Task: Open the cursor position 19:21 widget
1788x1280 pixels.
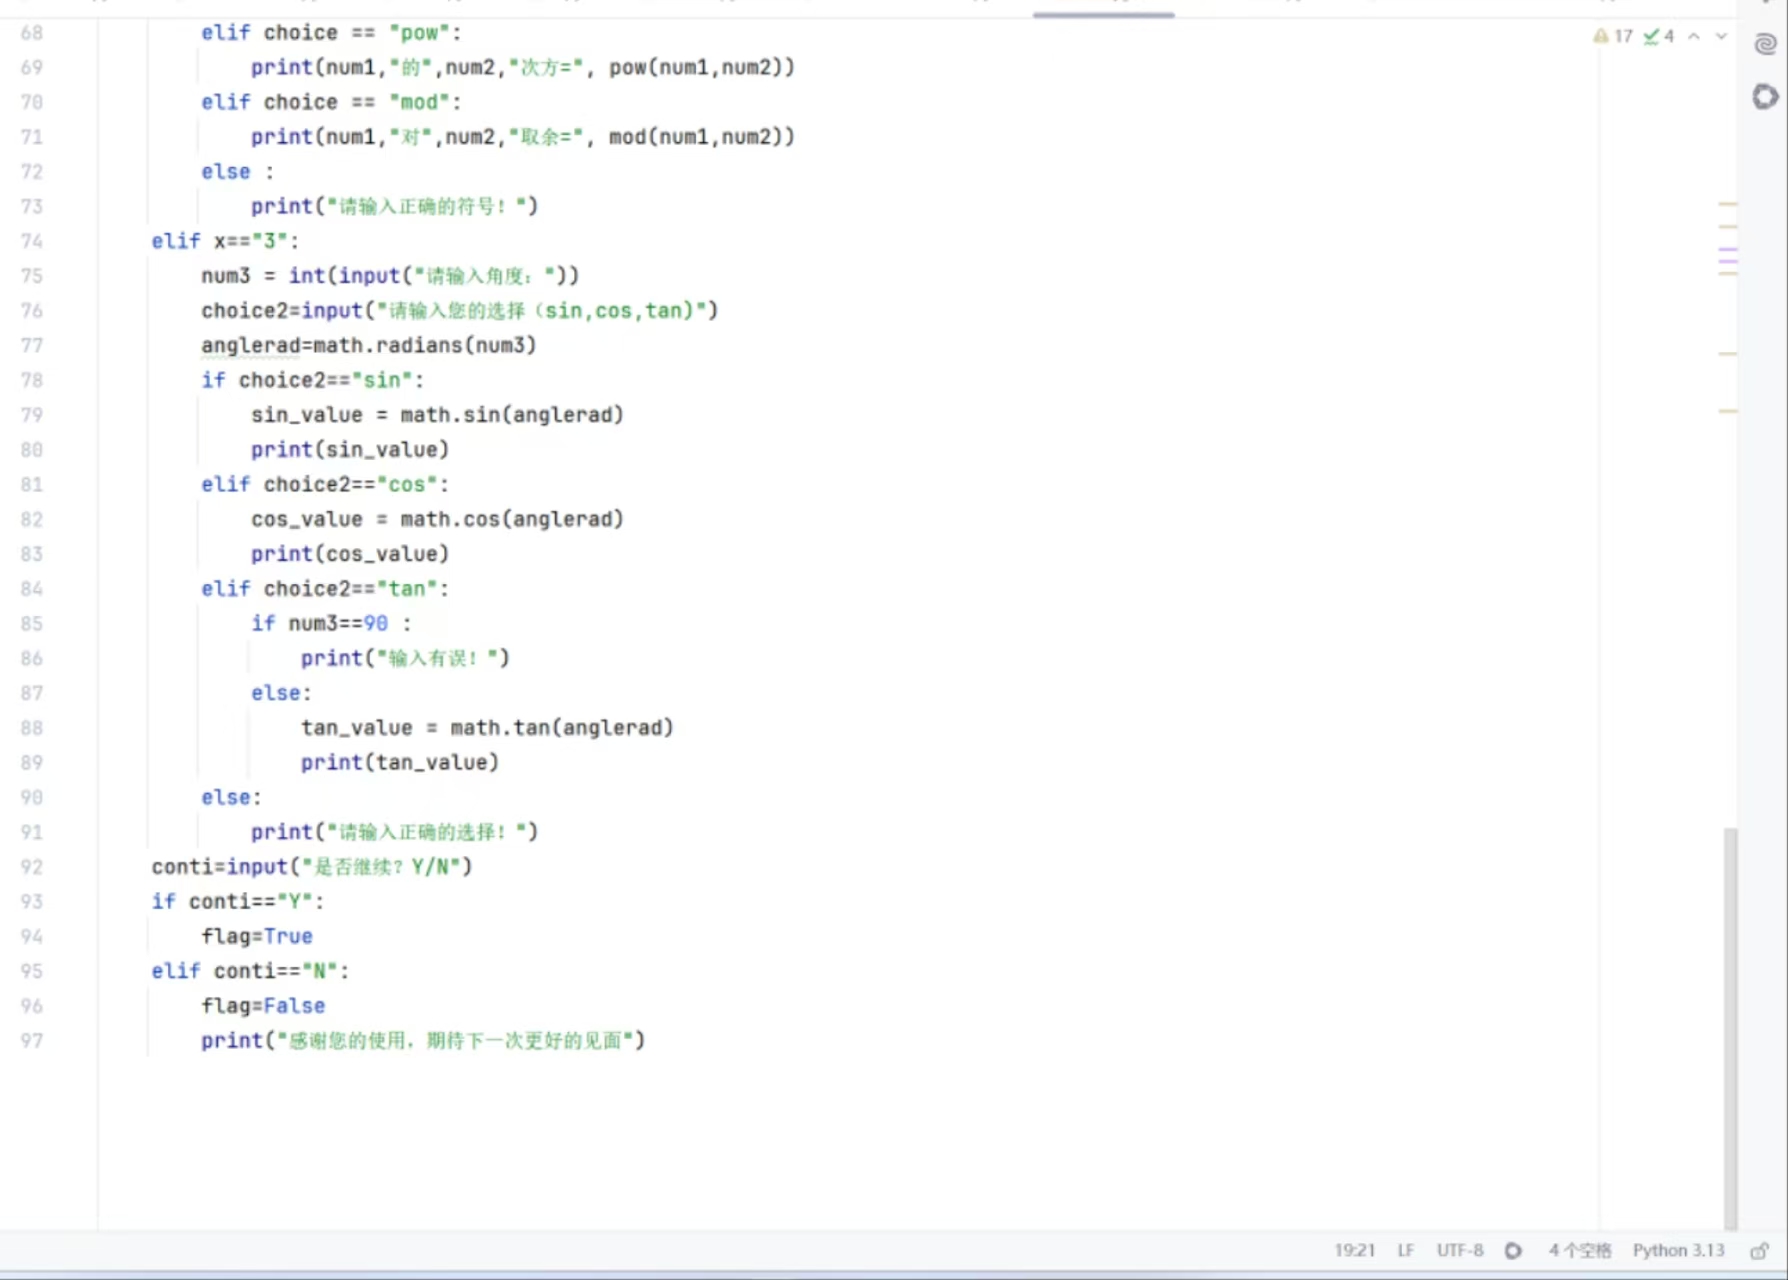Action: pos(1355,1250)
